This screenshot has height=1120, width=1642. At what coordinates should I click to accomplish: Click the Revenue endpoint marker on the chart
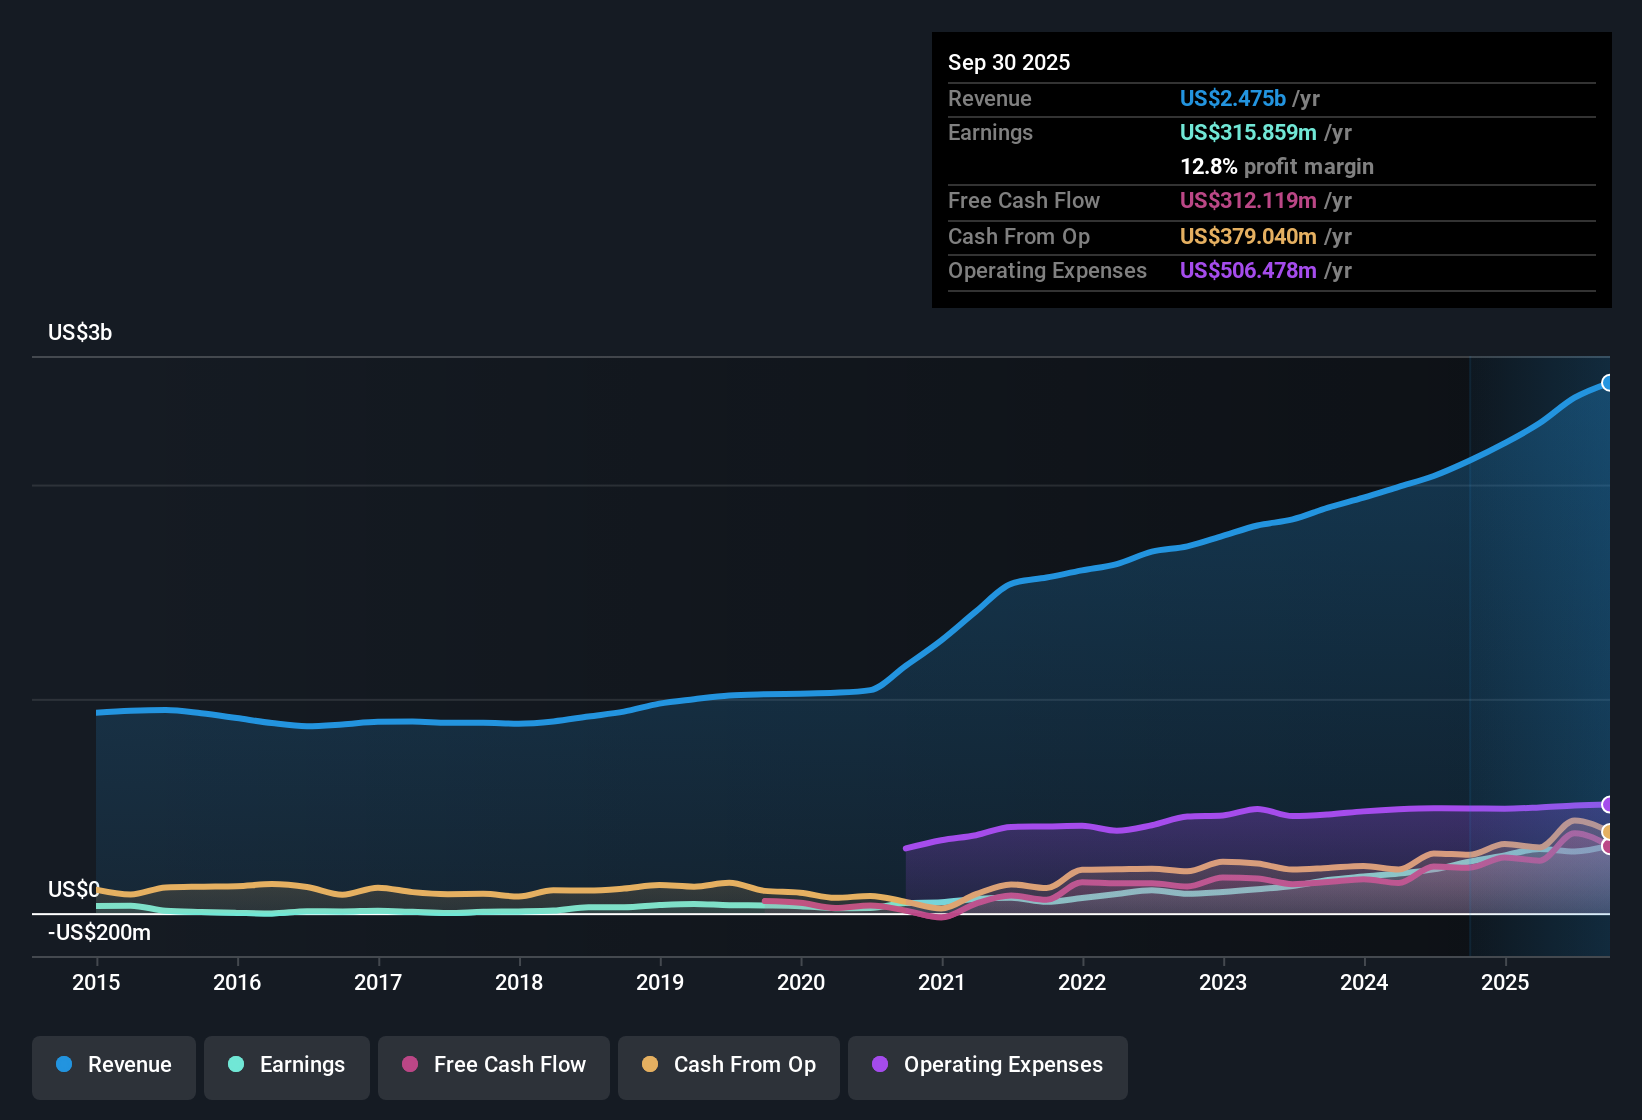pyautogui.click(x=1607, y=382)
